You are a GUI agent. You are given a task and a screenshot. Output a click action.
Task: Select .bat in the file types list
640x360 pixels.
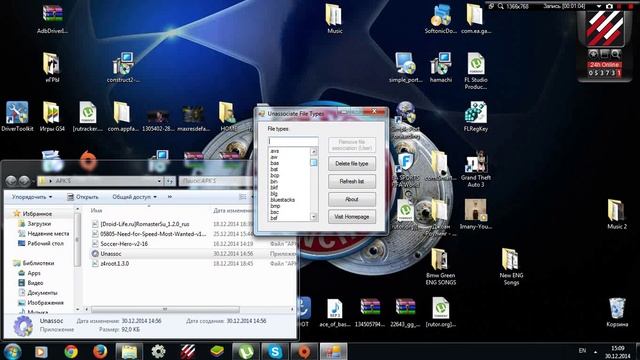[274, 169]
